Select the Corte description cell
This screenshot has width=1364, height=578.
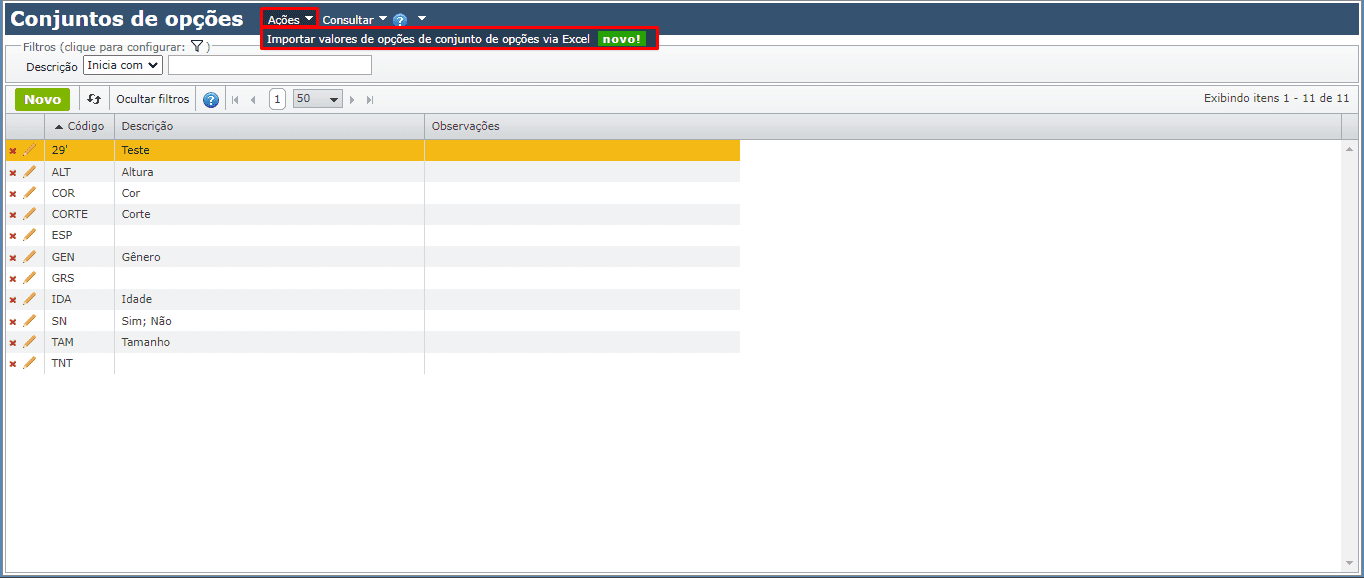269,214
